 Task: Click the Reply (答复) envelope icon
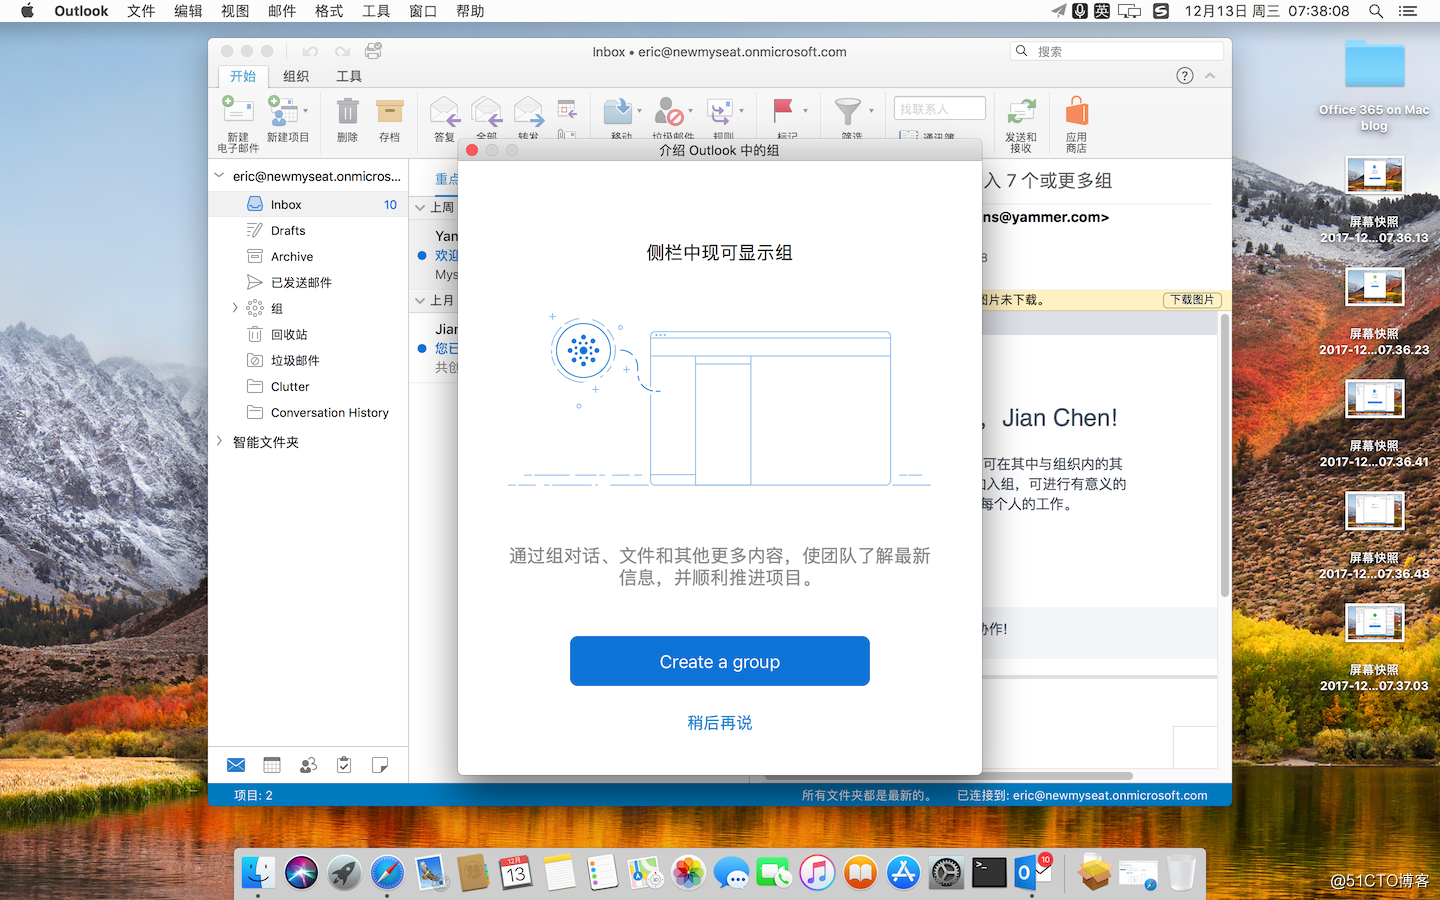pyautogui.click(x=444, y=112)
